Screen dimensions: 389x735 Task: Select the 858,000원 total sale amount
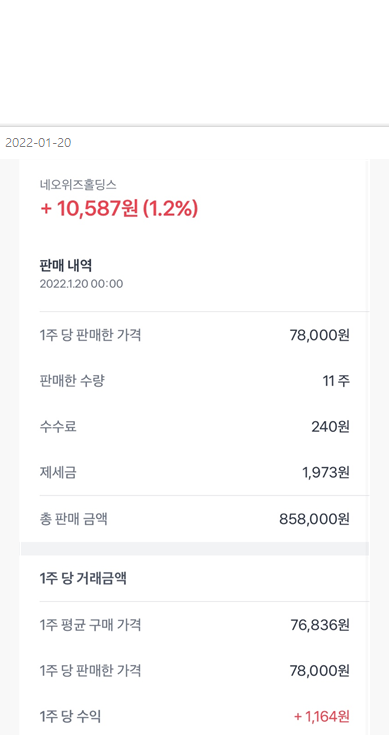(x=314, y=519)
